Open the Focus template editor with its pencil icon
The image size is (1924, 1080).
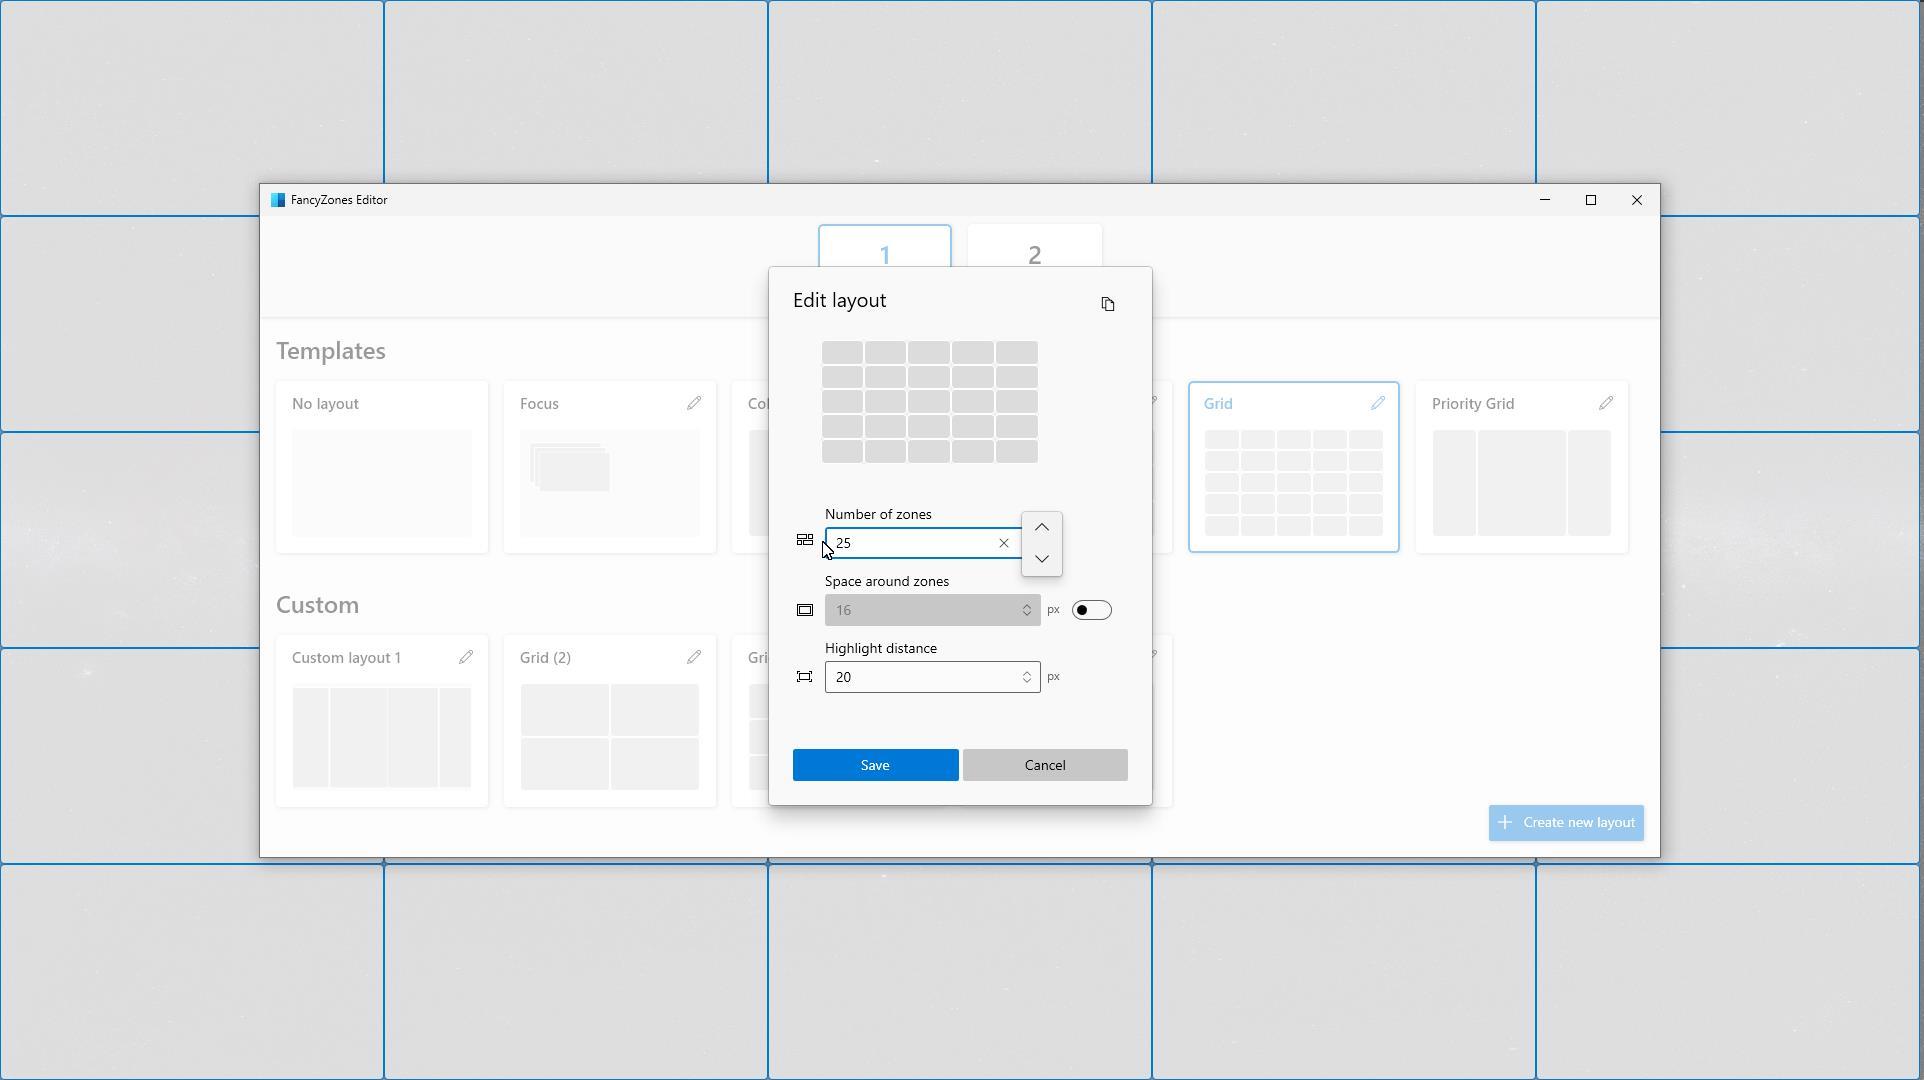click(x=694, y=403)
